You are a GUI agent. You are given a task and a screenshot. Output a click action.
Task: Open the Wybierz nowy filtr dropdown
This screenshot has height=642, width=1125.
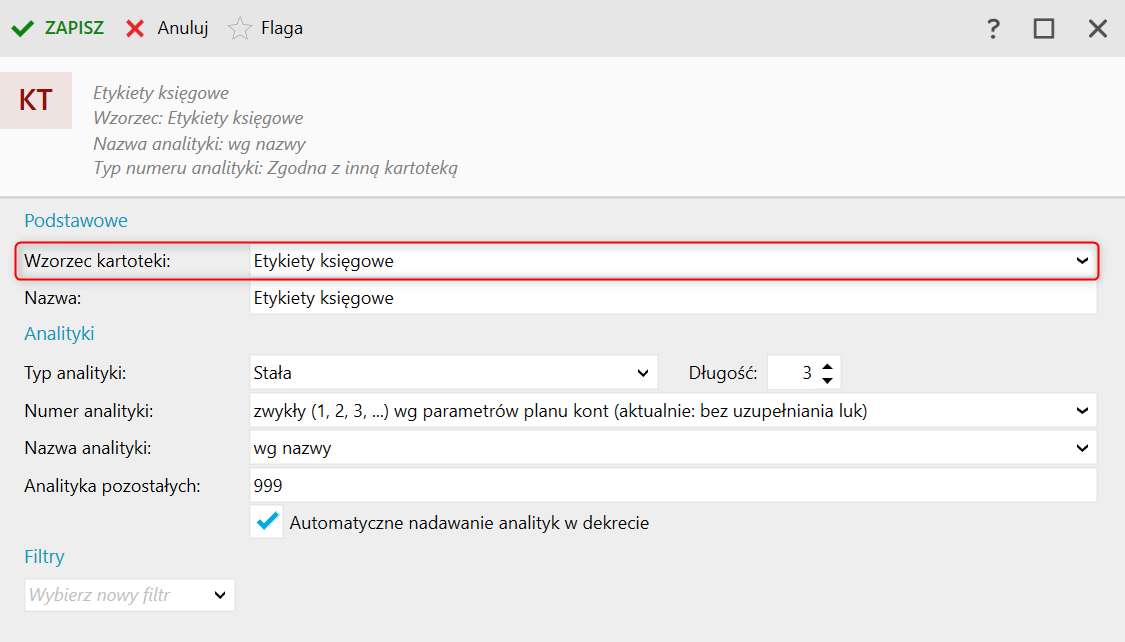pyautogui.click(x=220, y=596)
